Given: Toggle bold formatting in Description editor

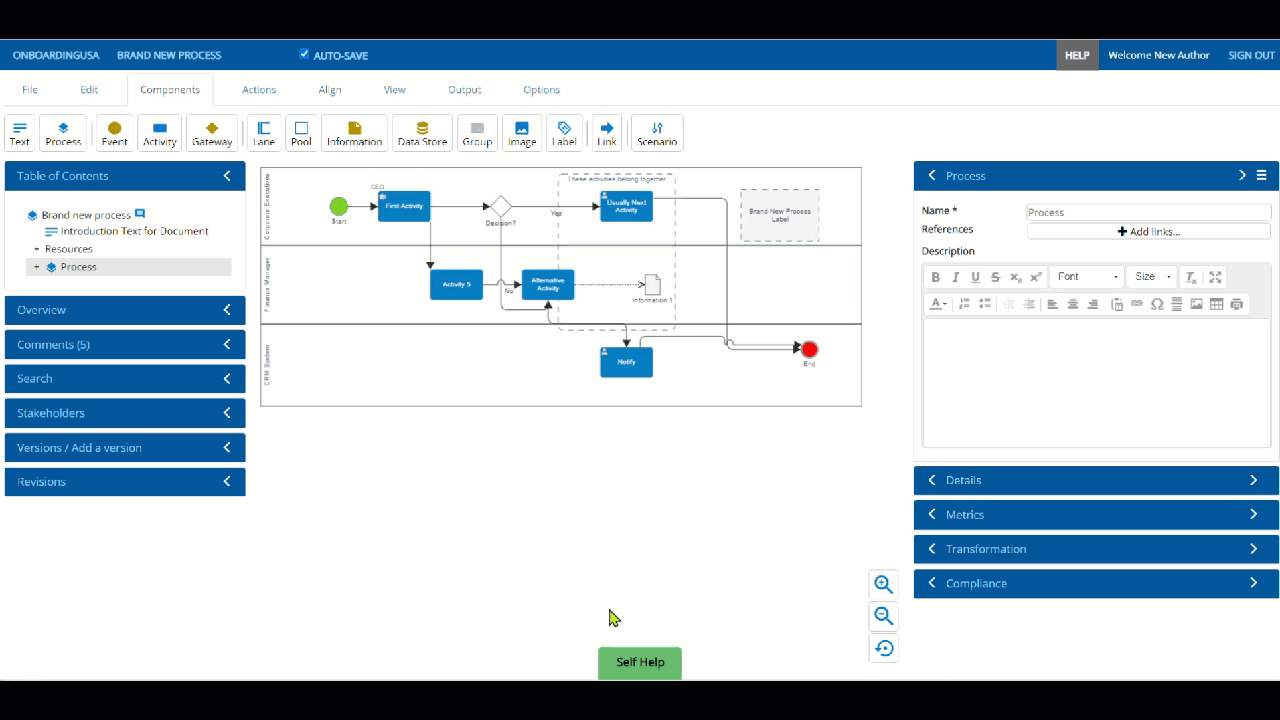Looking at the screenshot, I should [936, 277].
